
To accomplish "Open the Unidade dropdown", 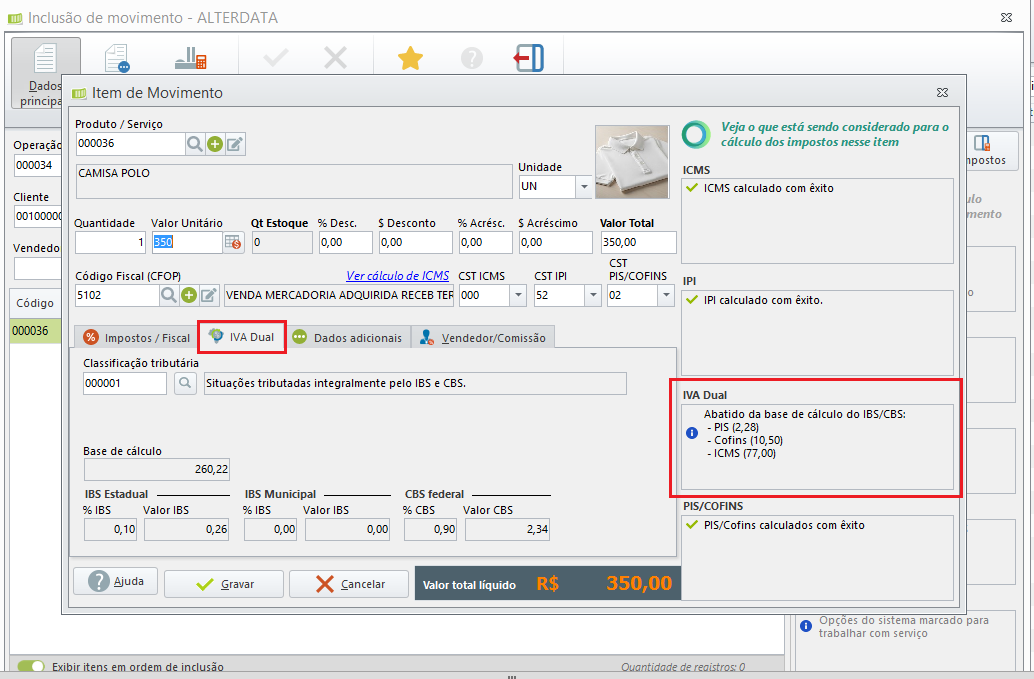I will (583, 187).
